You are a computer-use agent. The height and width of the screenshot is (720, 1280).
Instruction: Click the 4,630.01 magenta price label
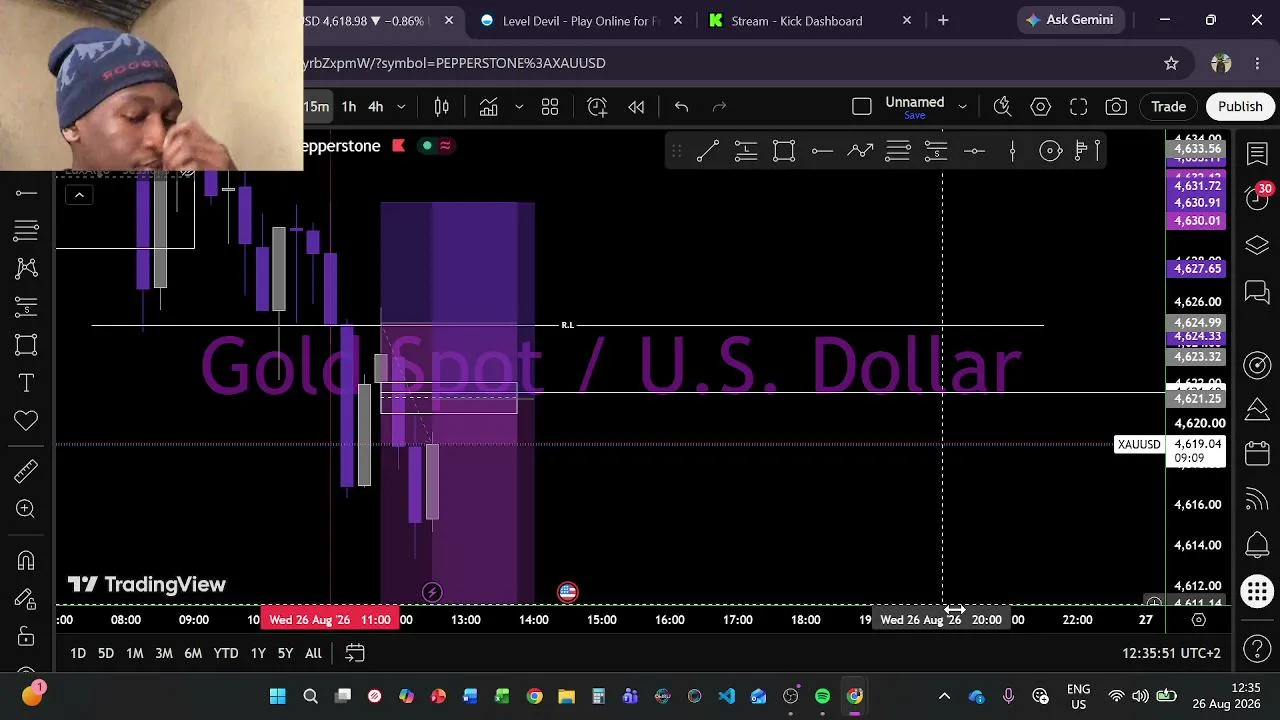pos(1196,221)
